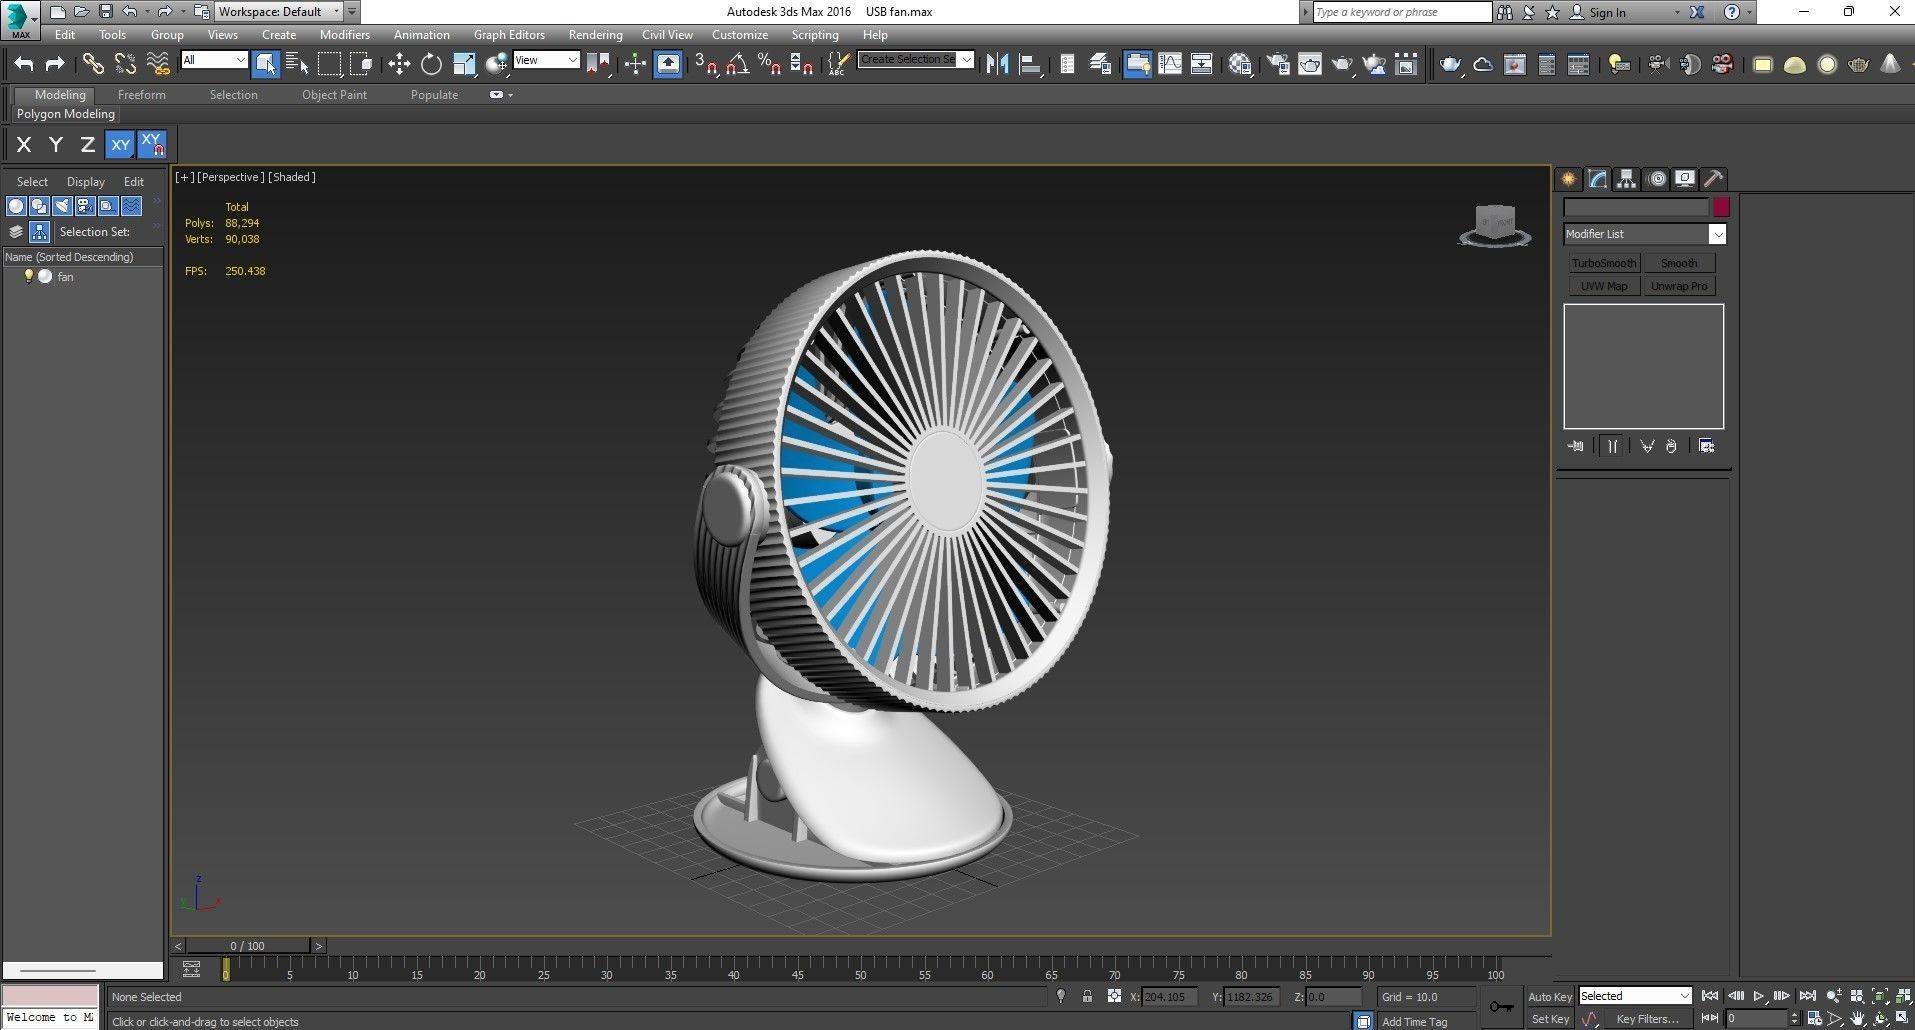Click the Align tool icon
1915x1030 pixels.
click(1030, 64)
